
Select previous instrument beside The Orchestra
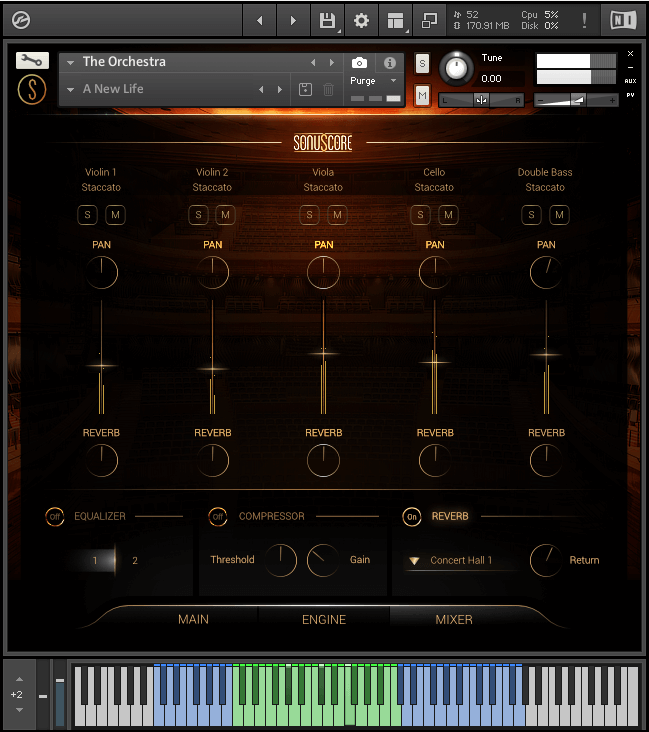click(313, 63)
